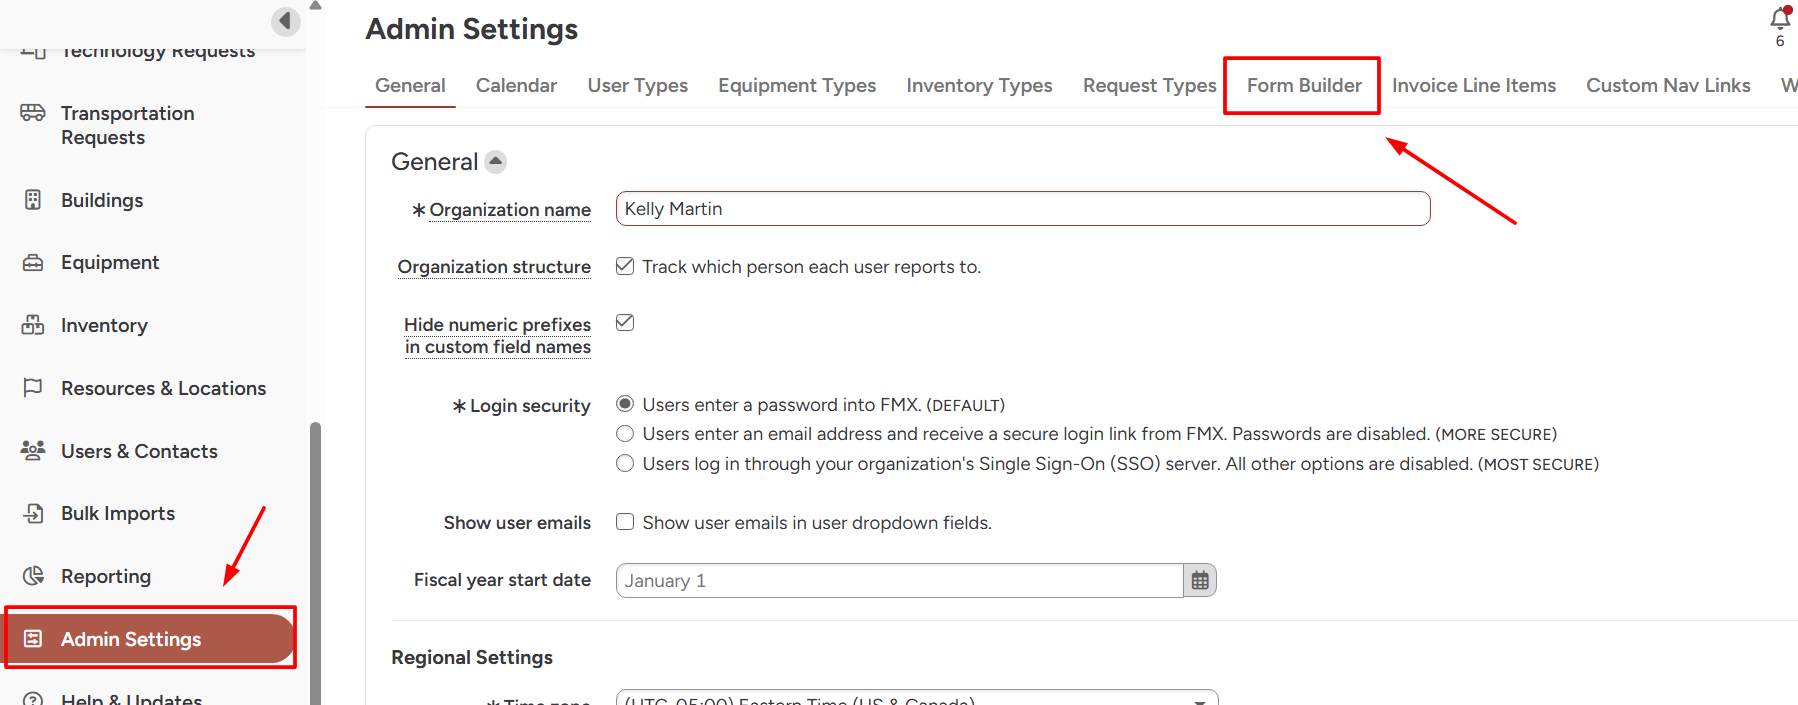Screen dimensions: 1798x705
Task: Click the Organization name input field
Action: pos(1022,209)
